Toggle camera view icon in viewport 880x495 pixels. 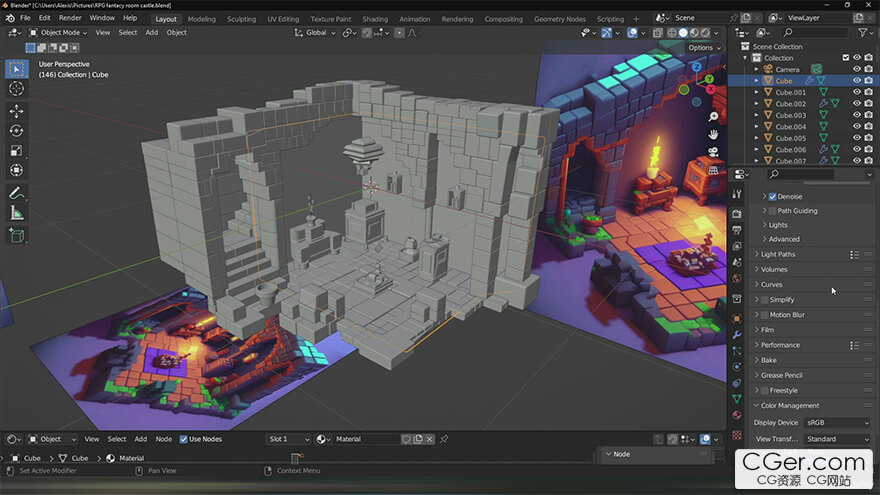713,152
